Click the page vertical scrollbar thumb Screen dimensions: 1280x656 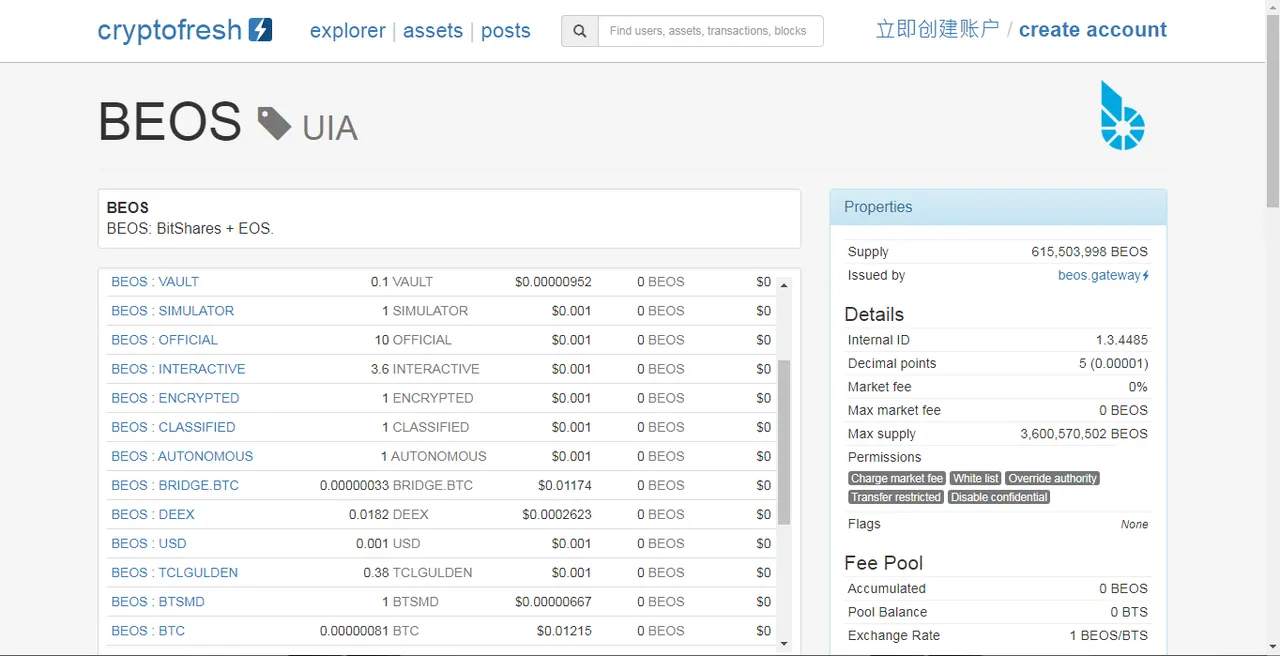(x=1272, y=111)
